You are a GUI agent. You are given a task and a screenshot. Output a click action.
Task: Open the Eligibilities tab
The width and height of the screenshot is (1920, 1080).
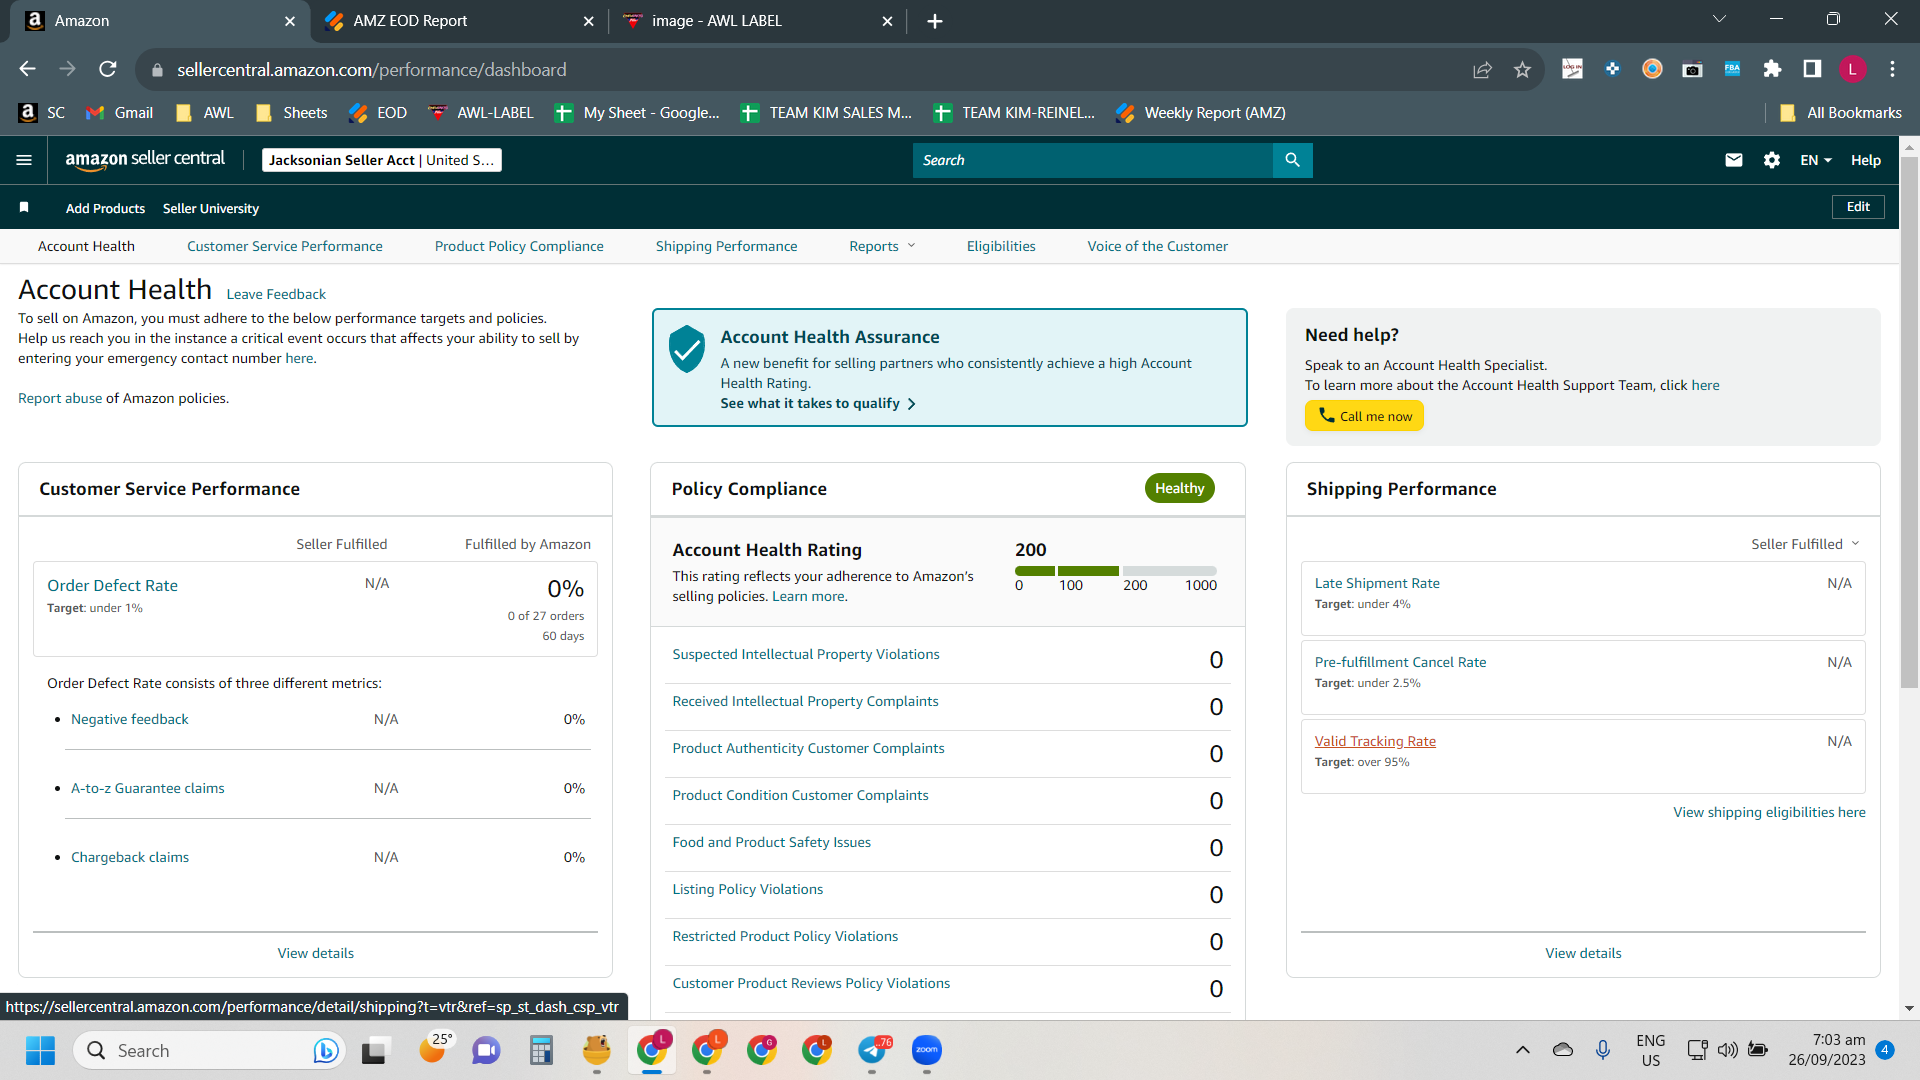[1001, 246]
